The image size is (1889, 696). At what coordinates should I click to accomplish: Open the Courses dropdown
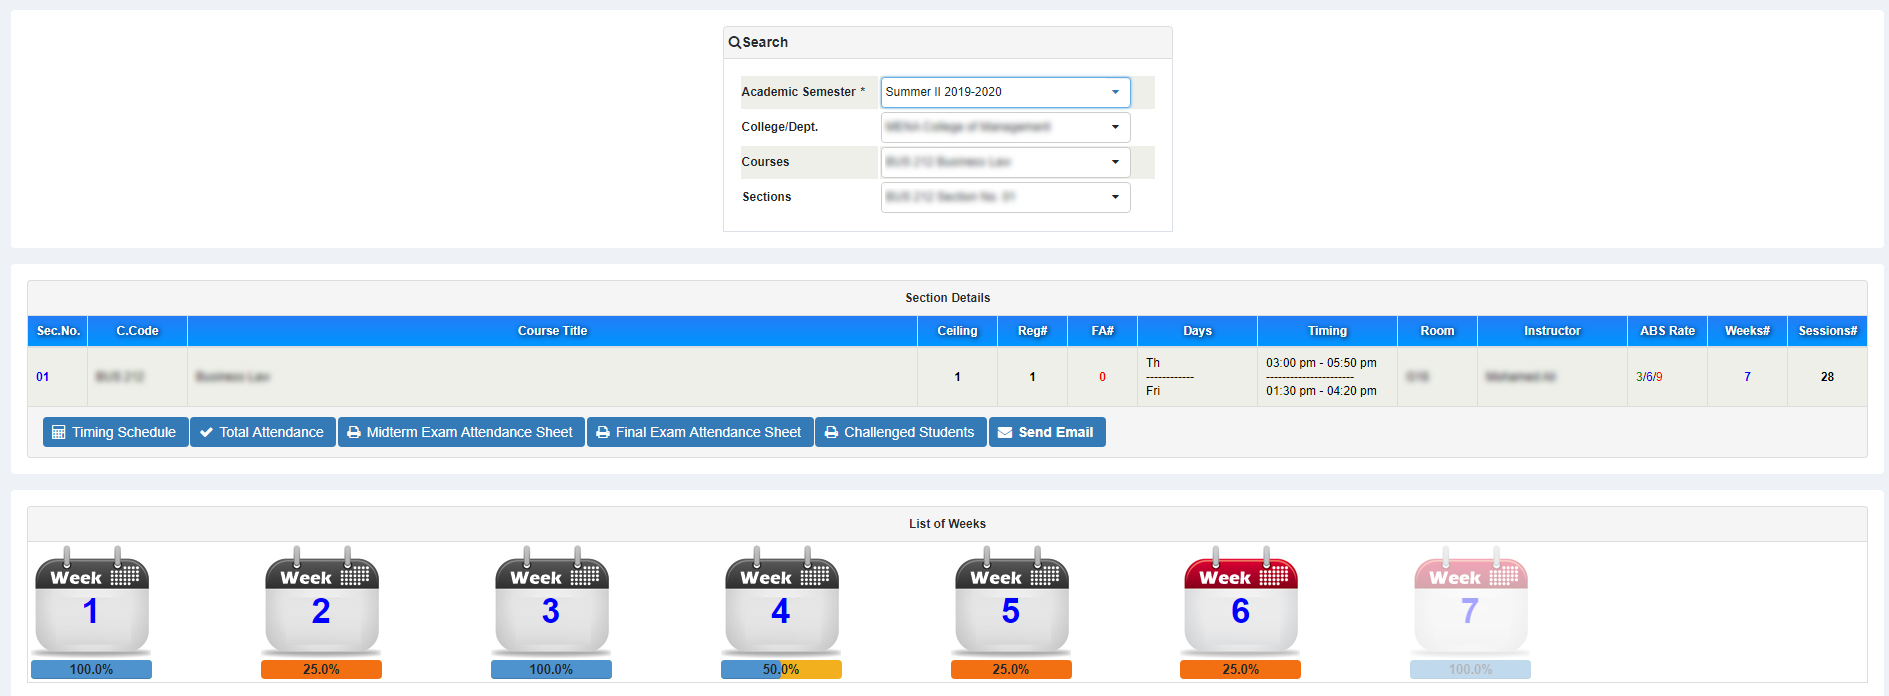point(1005,162)
